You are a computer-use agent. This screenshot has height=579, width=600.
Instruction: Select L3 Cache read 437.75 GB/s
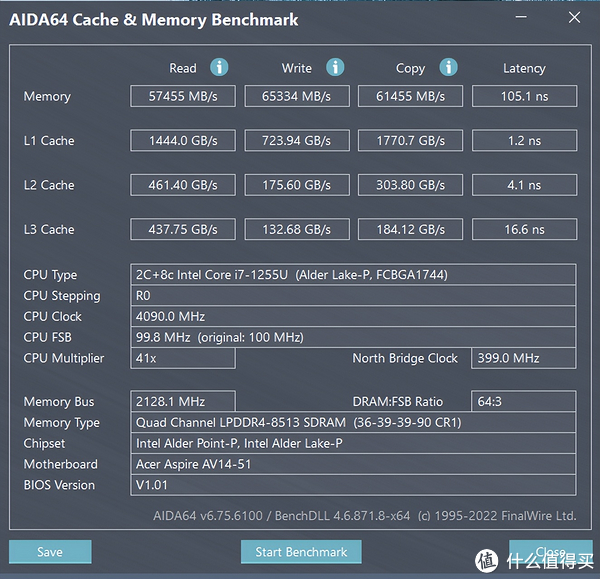pyautogui.click(x=183, y=229)
